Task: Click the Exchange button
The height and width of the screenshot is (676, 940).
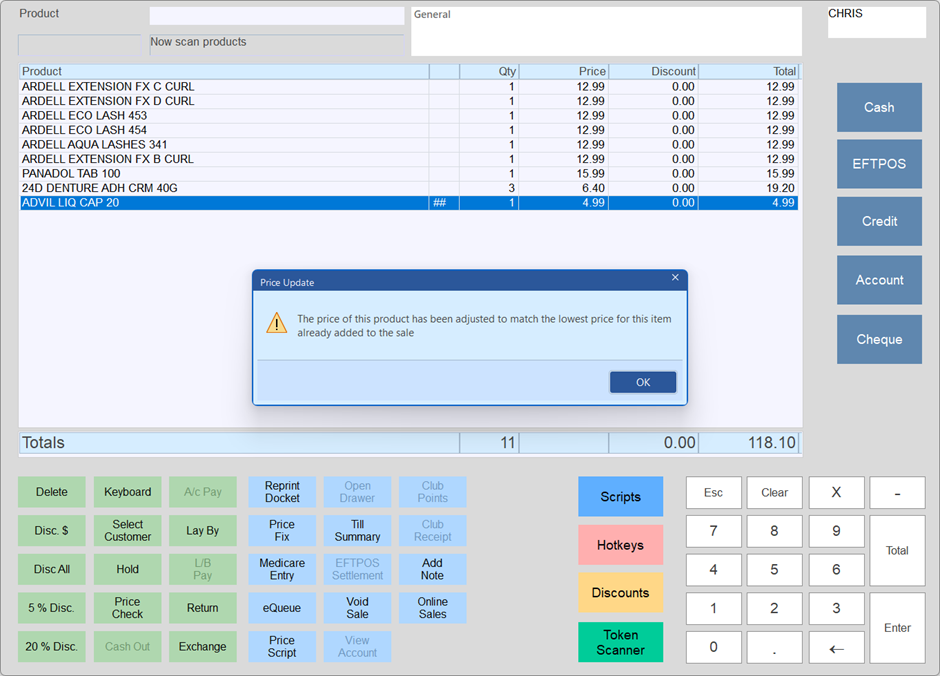Action: click(x=203, y=647)
